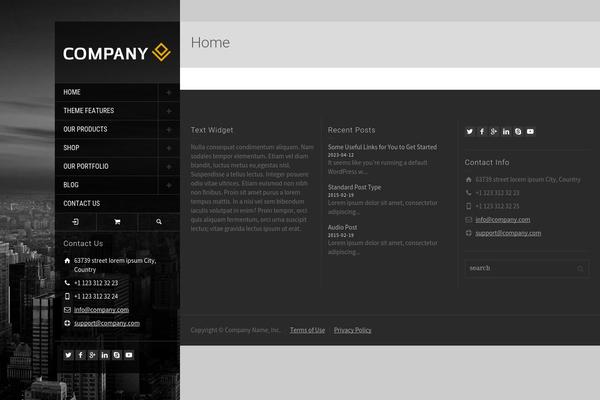Image resolution: width=600 pixels, height=400 pixels.
Task: Open LinkedIn icon in sidebar social row
Action: [104, 355]
